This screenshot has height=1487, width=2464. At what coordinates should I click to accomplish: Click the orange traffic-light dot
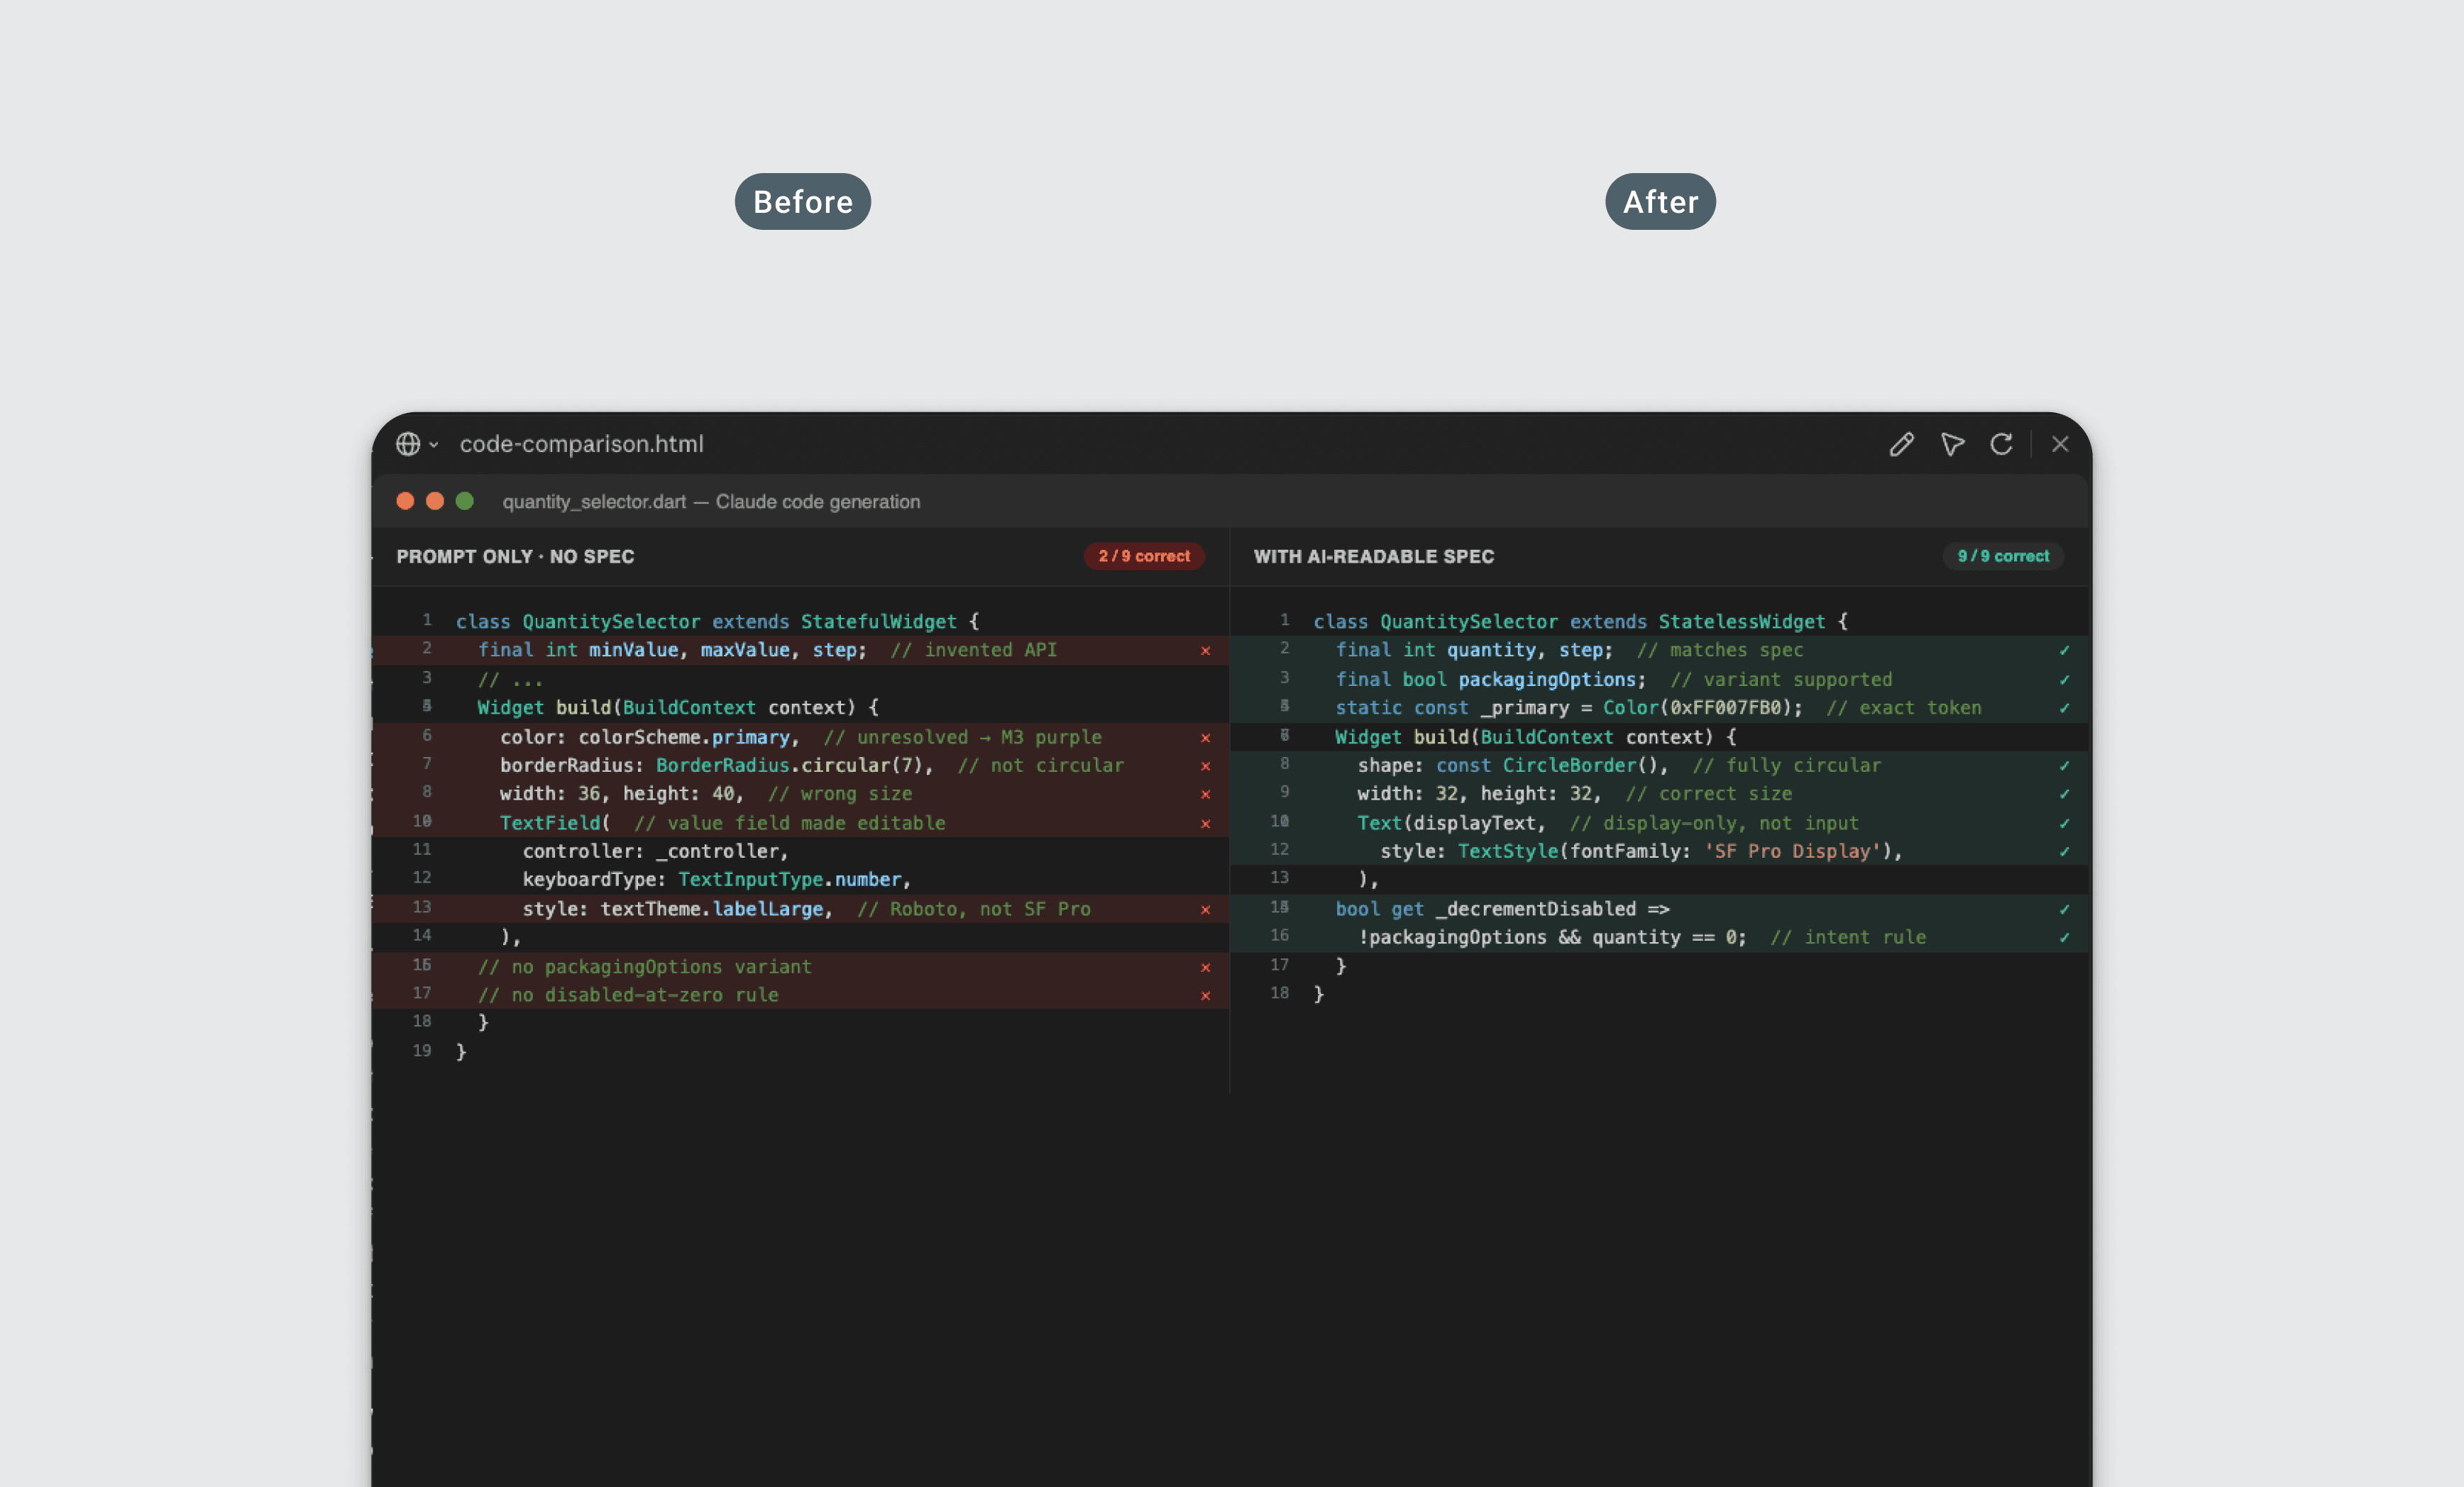[x=435, y=501]
